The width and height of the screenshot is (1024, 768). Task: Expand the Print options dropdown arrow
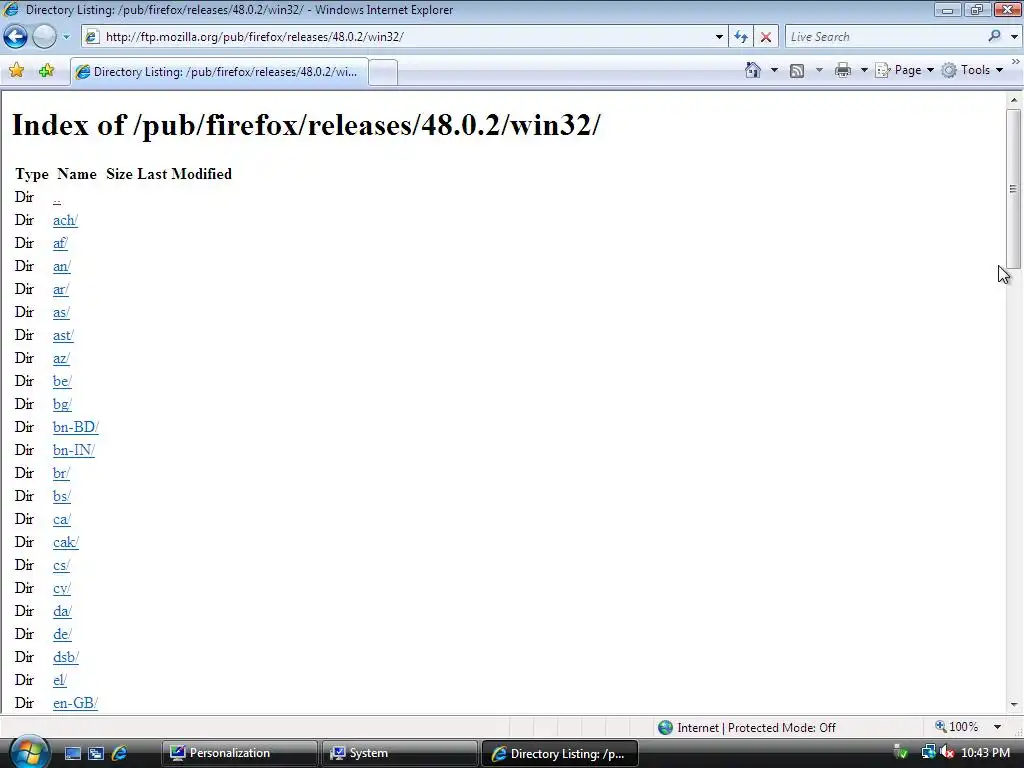(863, 70)
